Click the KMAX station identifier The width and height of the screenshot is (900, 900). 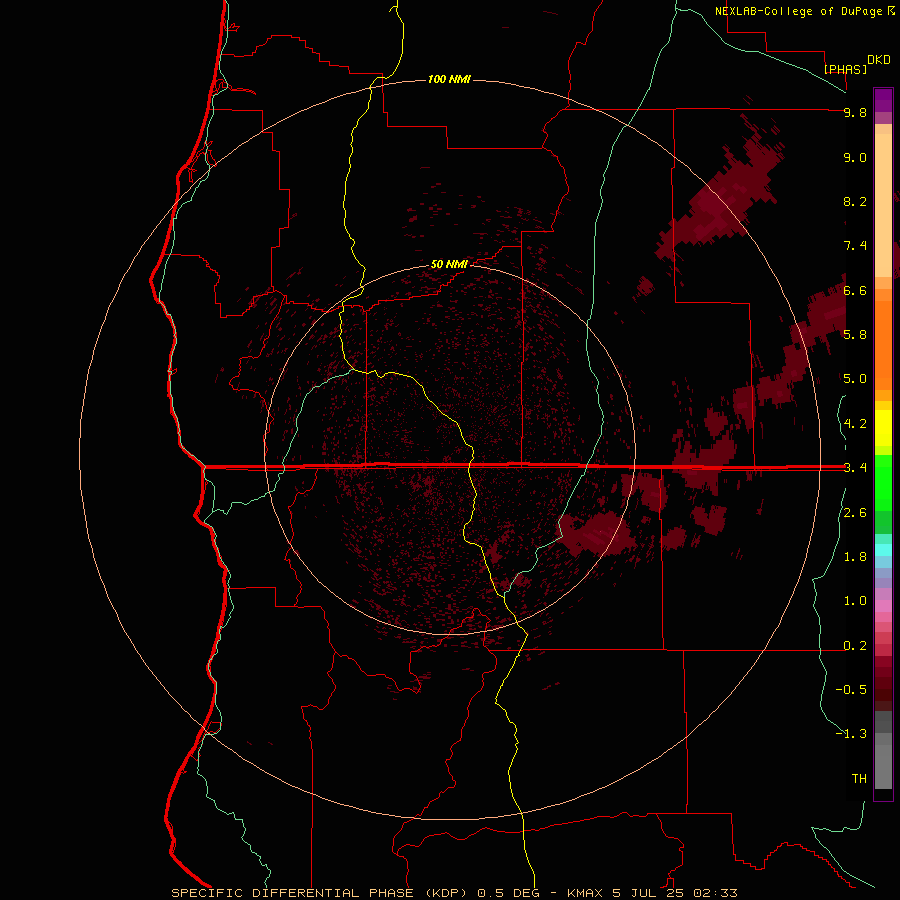coord(585,893)
